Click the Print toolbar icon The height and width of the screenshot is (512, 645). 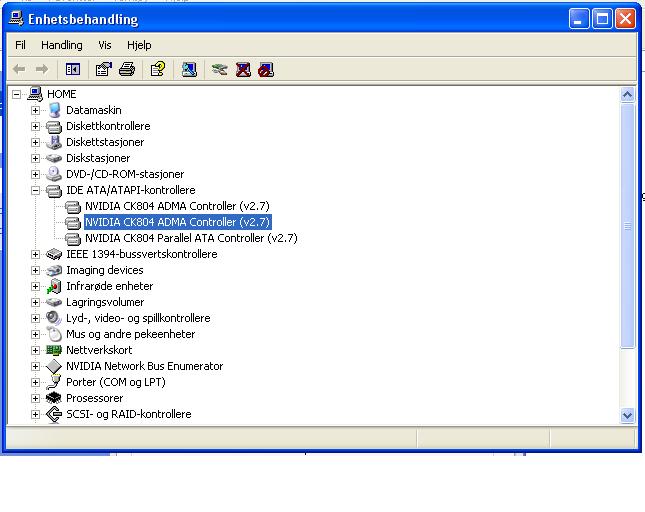[127, 70]
